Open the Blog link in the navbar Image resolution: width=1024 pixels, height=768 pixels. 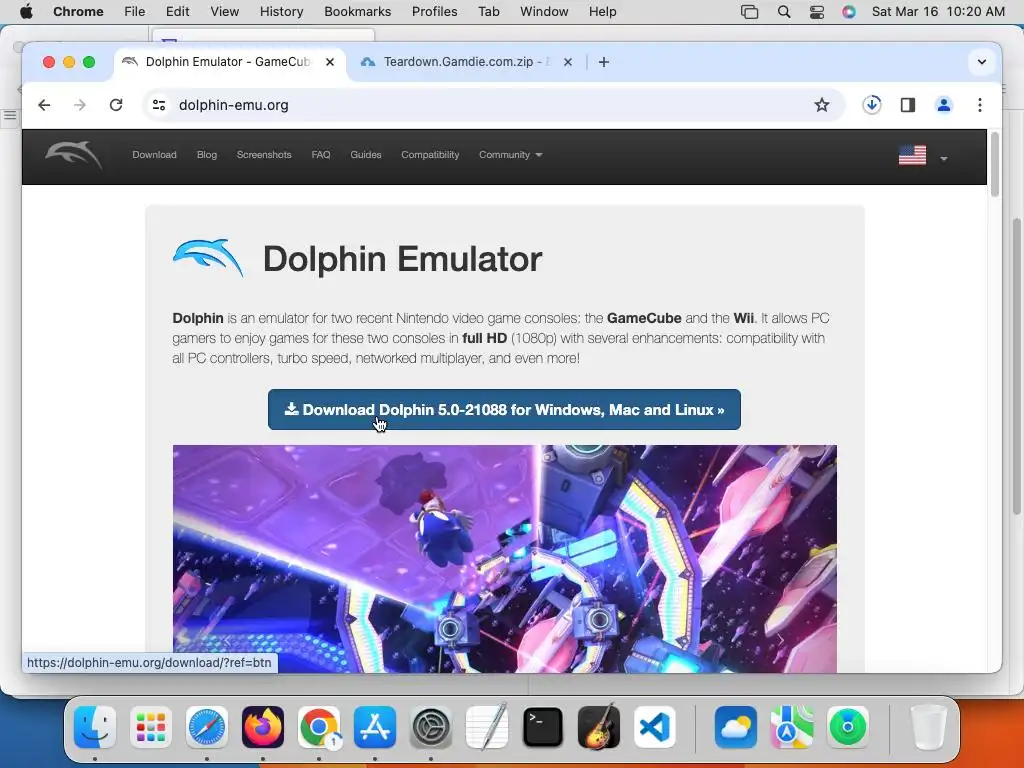[206, 155]
